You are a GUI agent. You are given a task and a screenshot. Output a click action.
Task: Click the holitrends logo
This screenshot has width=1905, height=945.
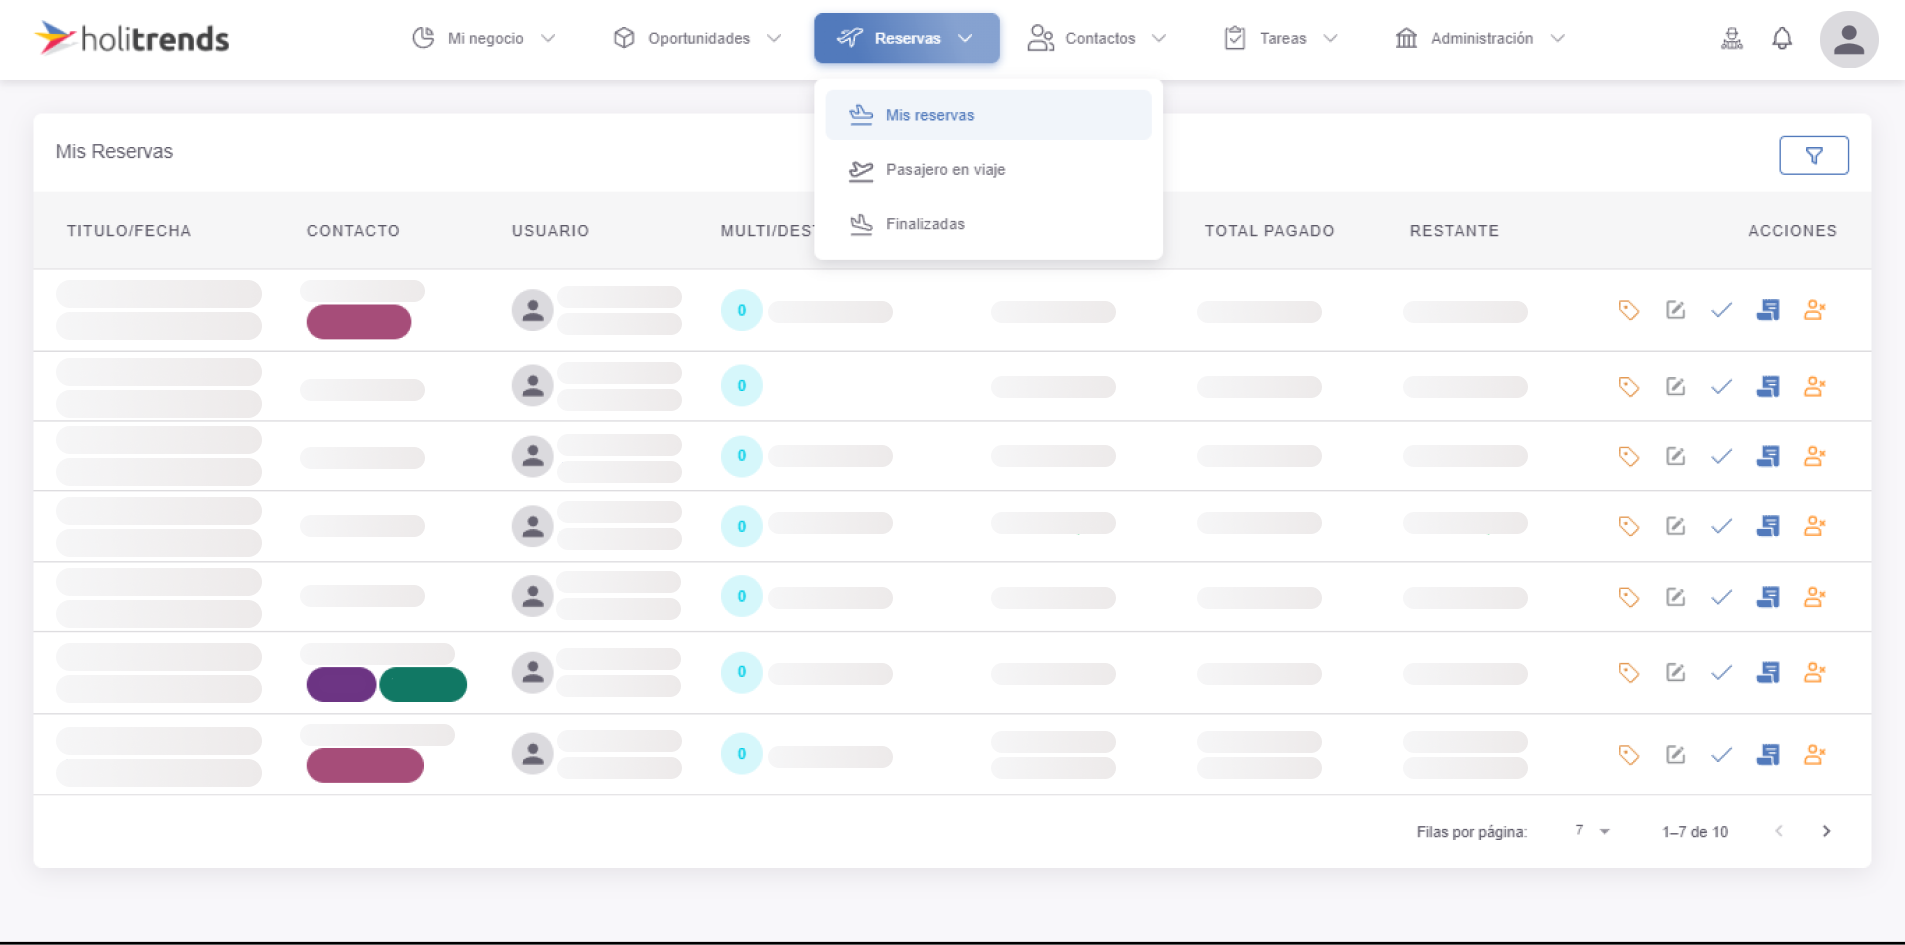(132, 38)
